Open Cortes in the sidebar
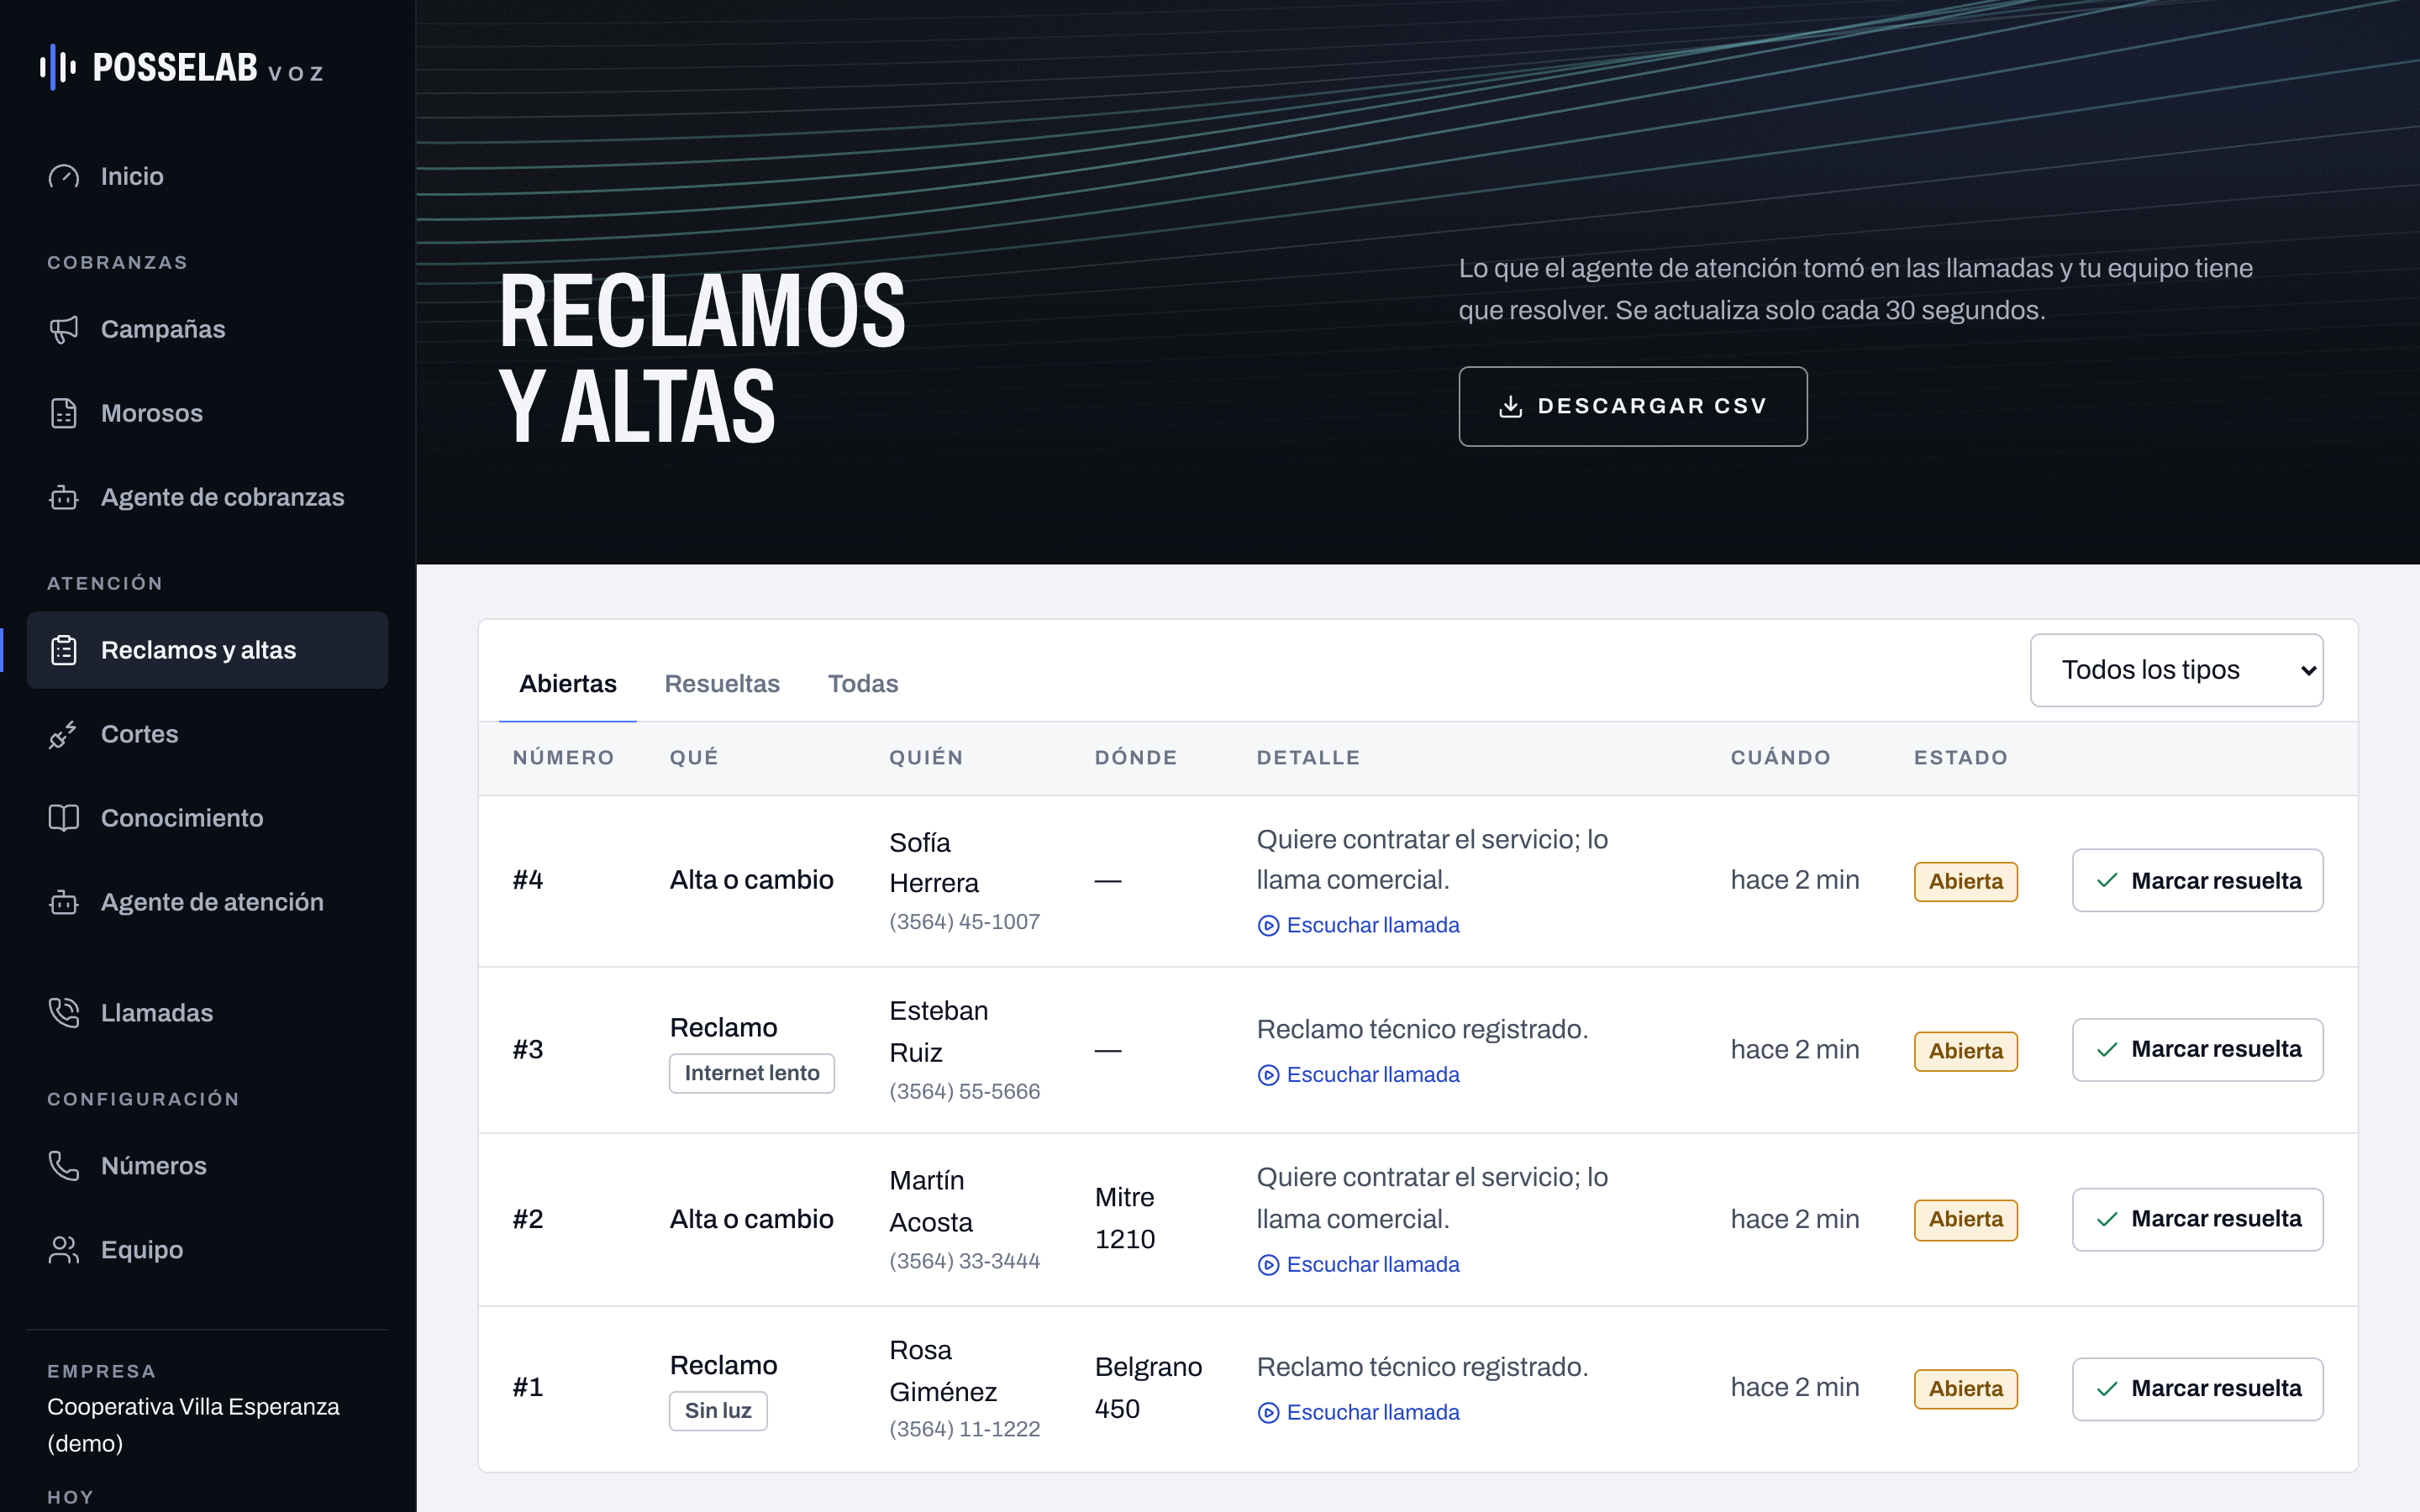Image resolution: width=2420 pixels, height=1512 pixels. [207, 735]
